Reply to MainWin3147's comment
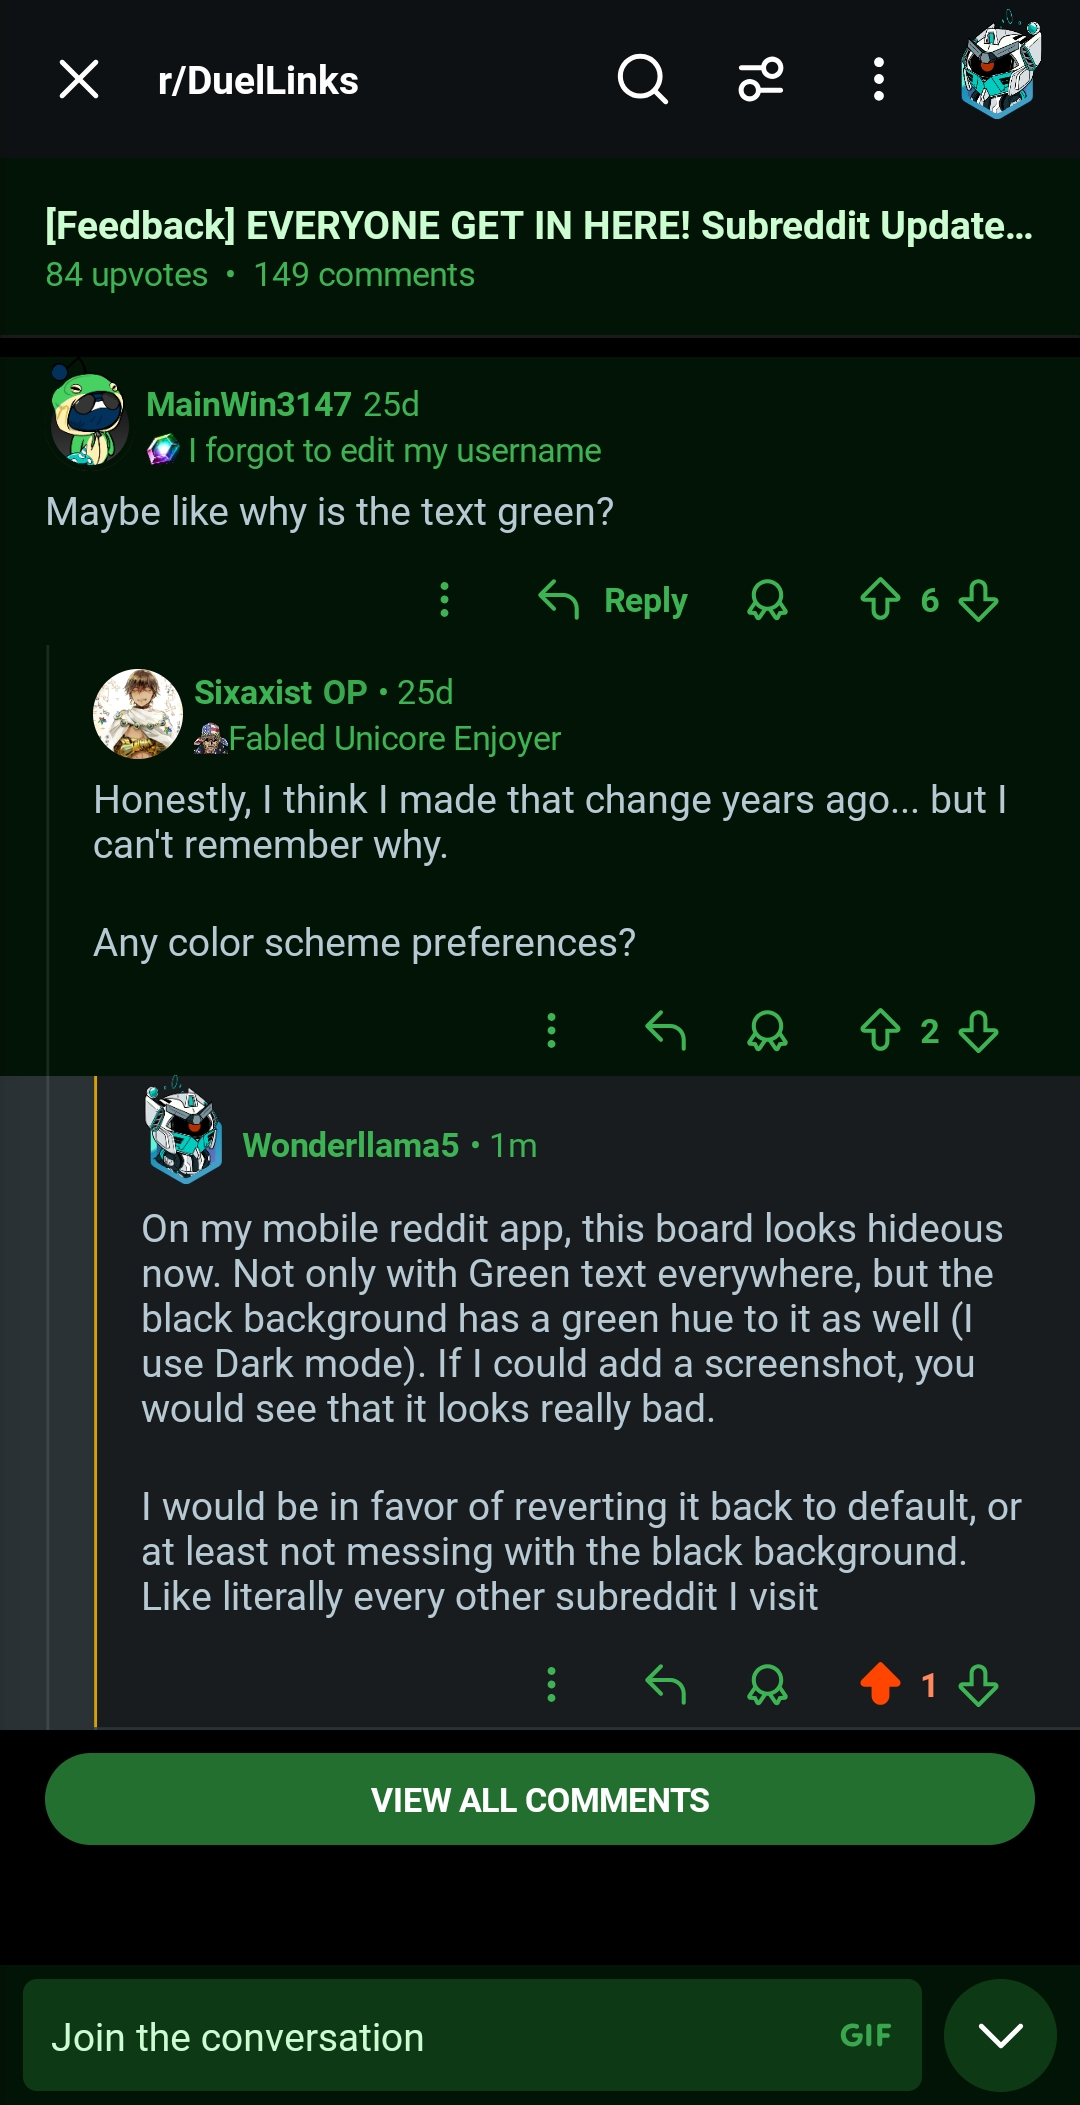Screen dimensions: 1080x2105 [614, 600]
